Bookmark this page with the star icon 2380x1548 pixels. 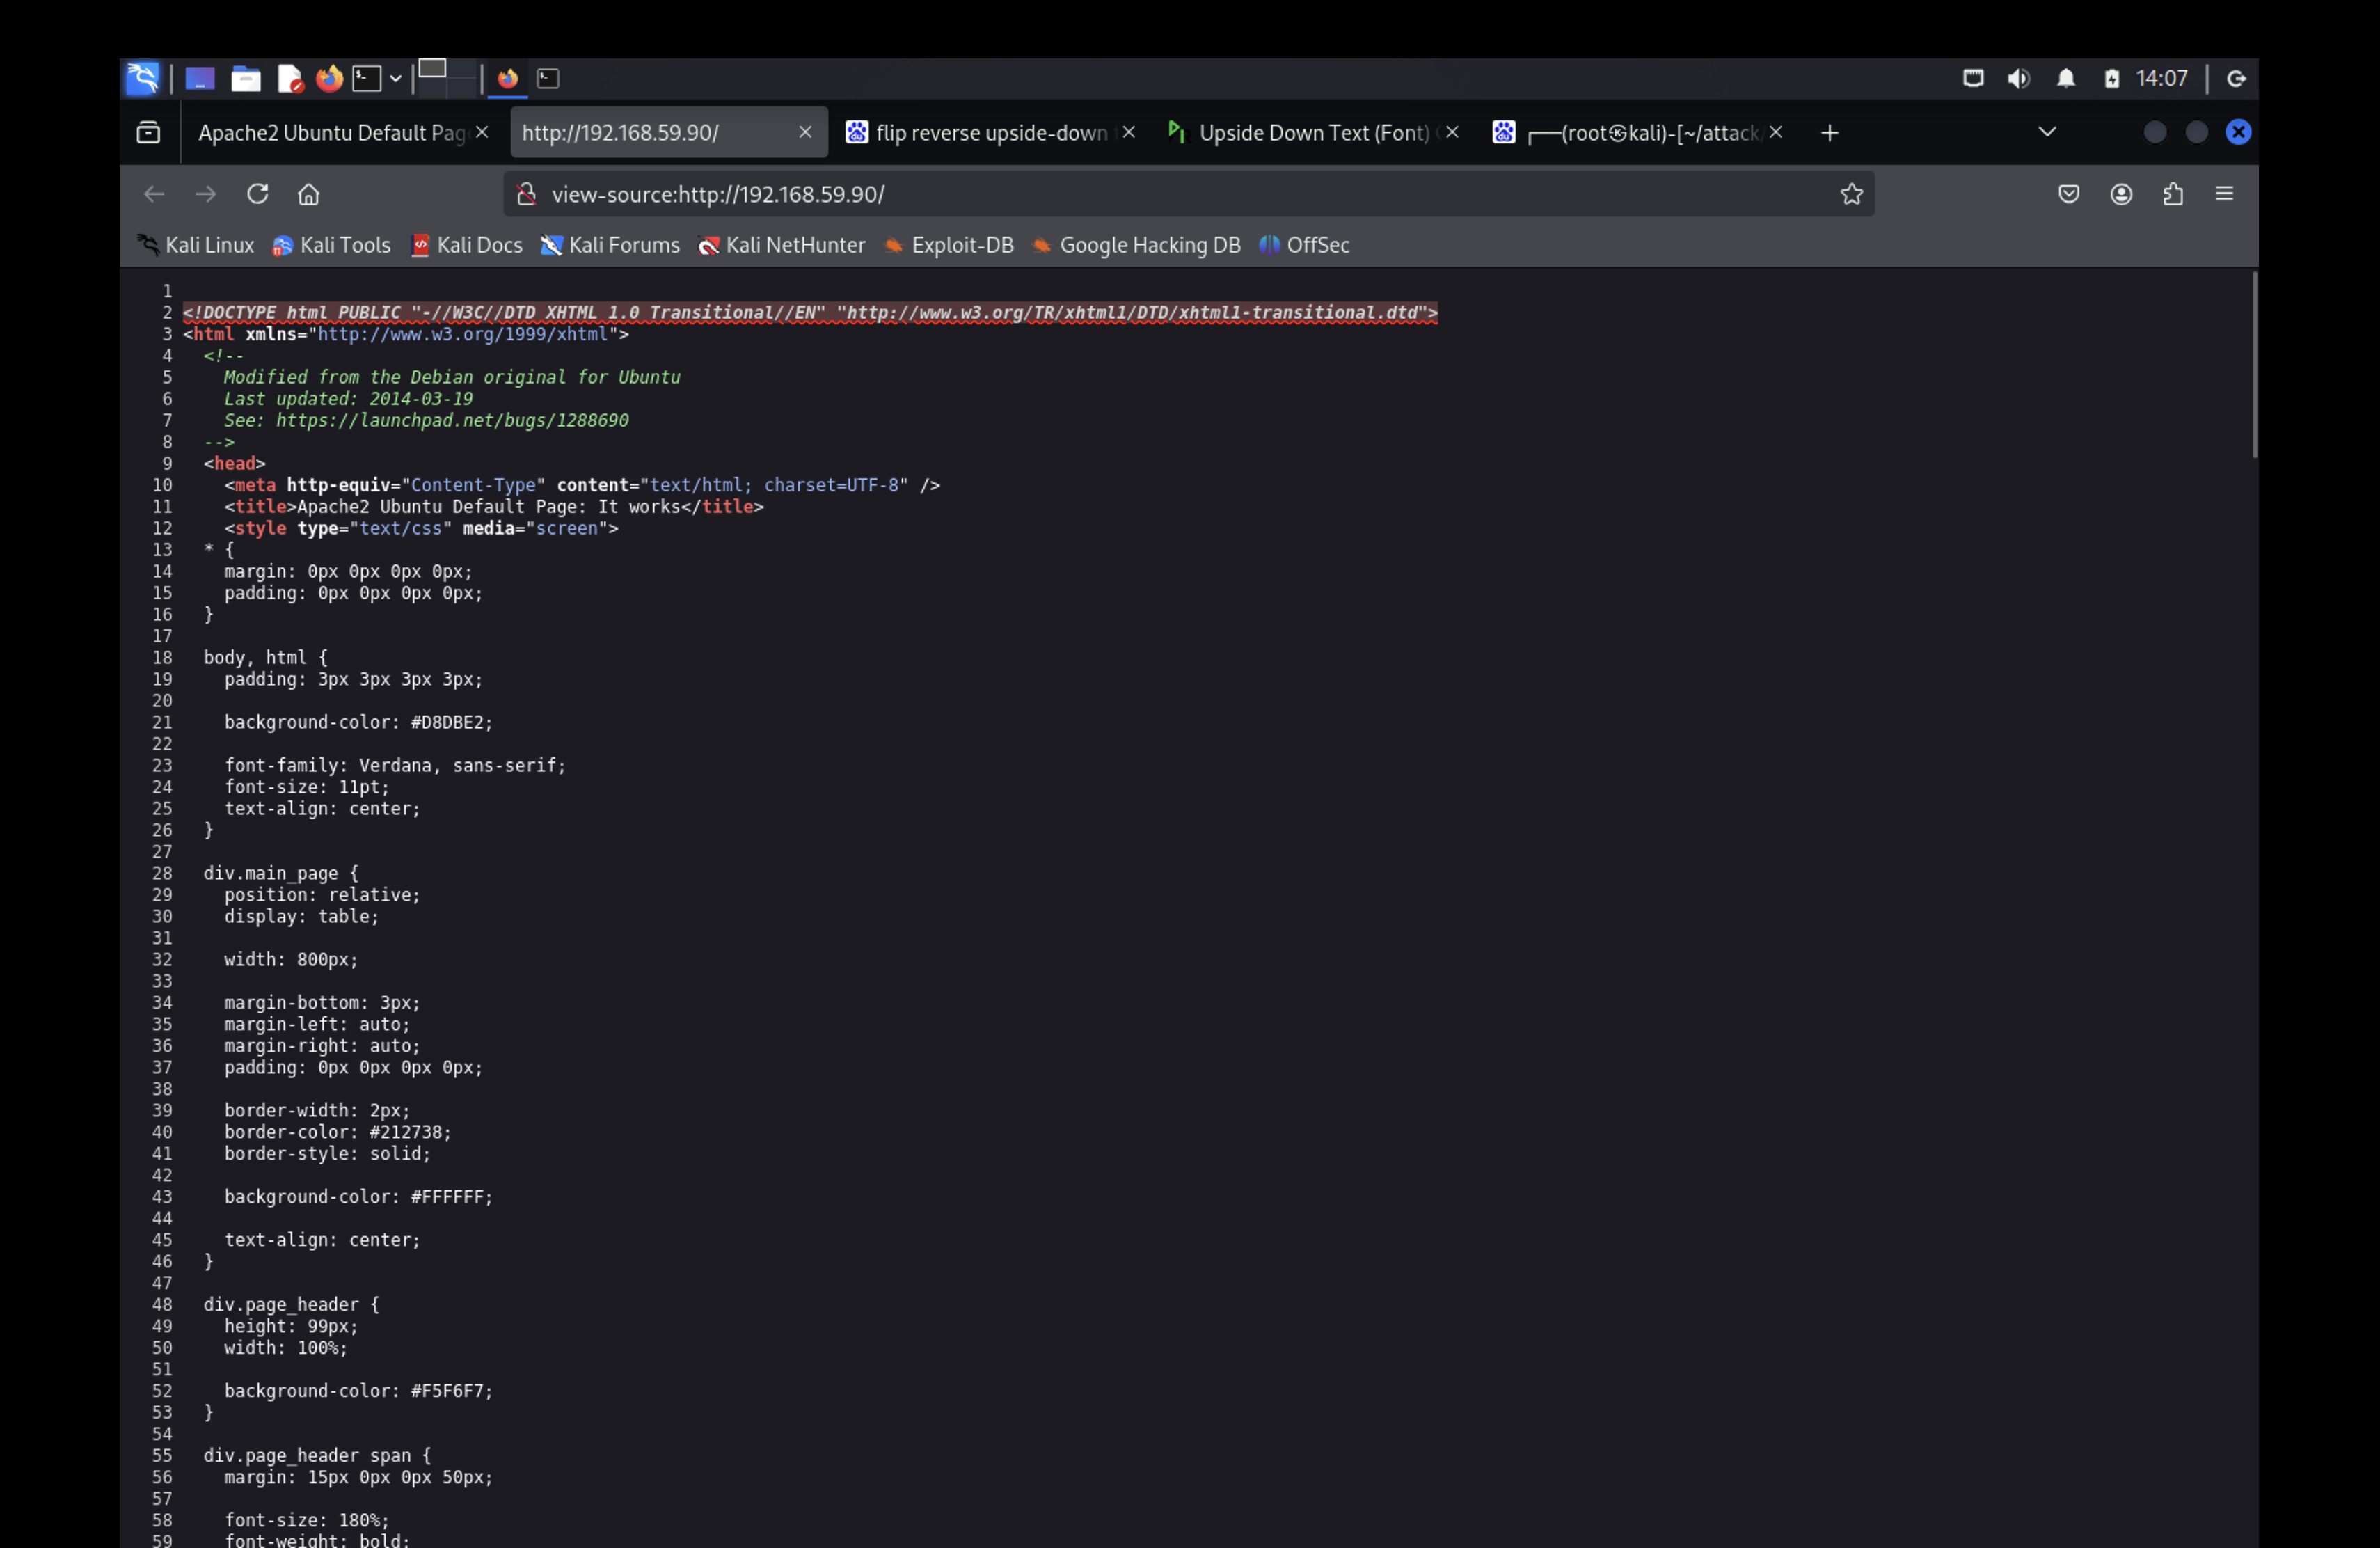[x=1851, y=194]
